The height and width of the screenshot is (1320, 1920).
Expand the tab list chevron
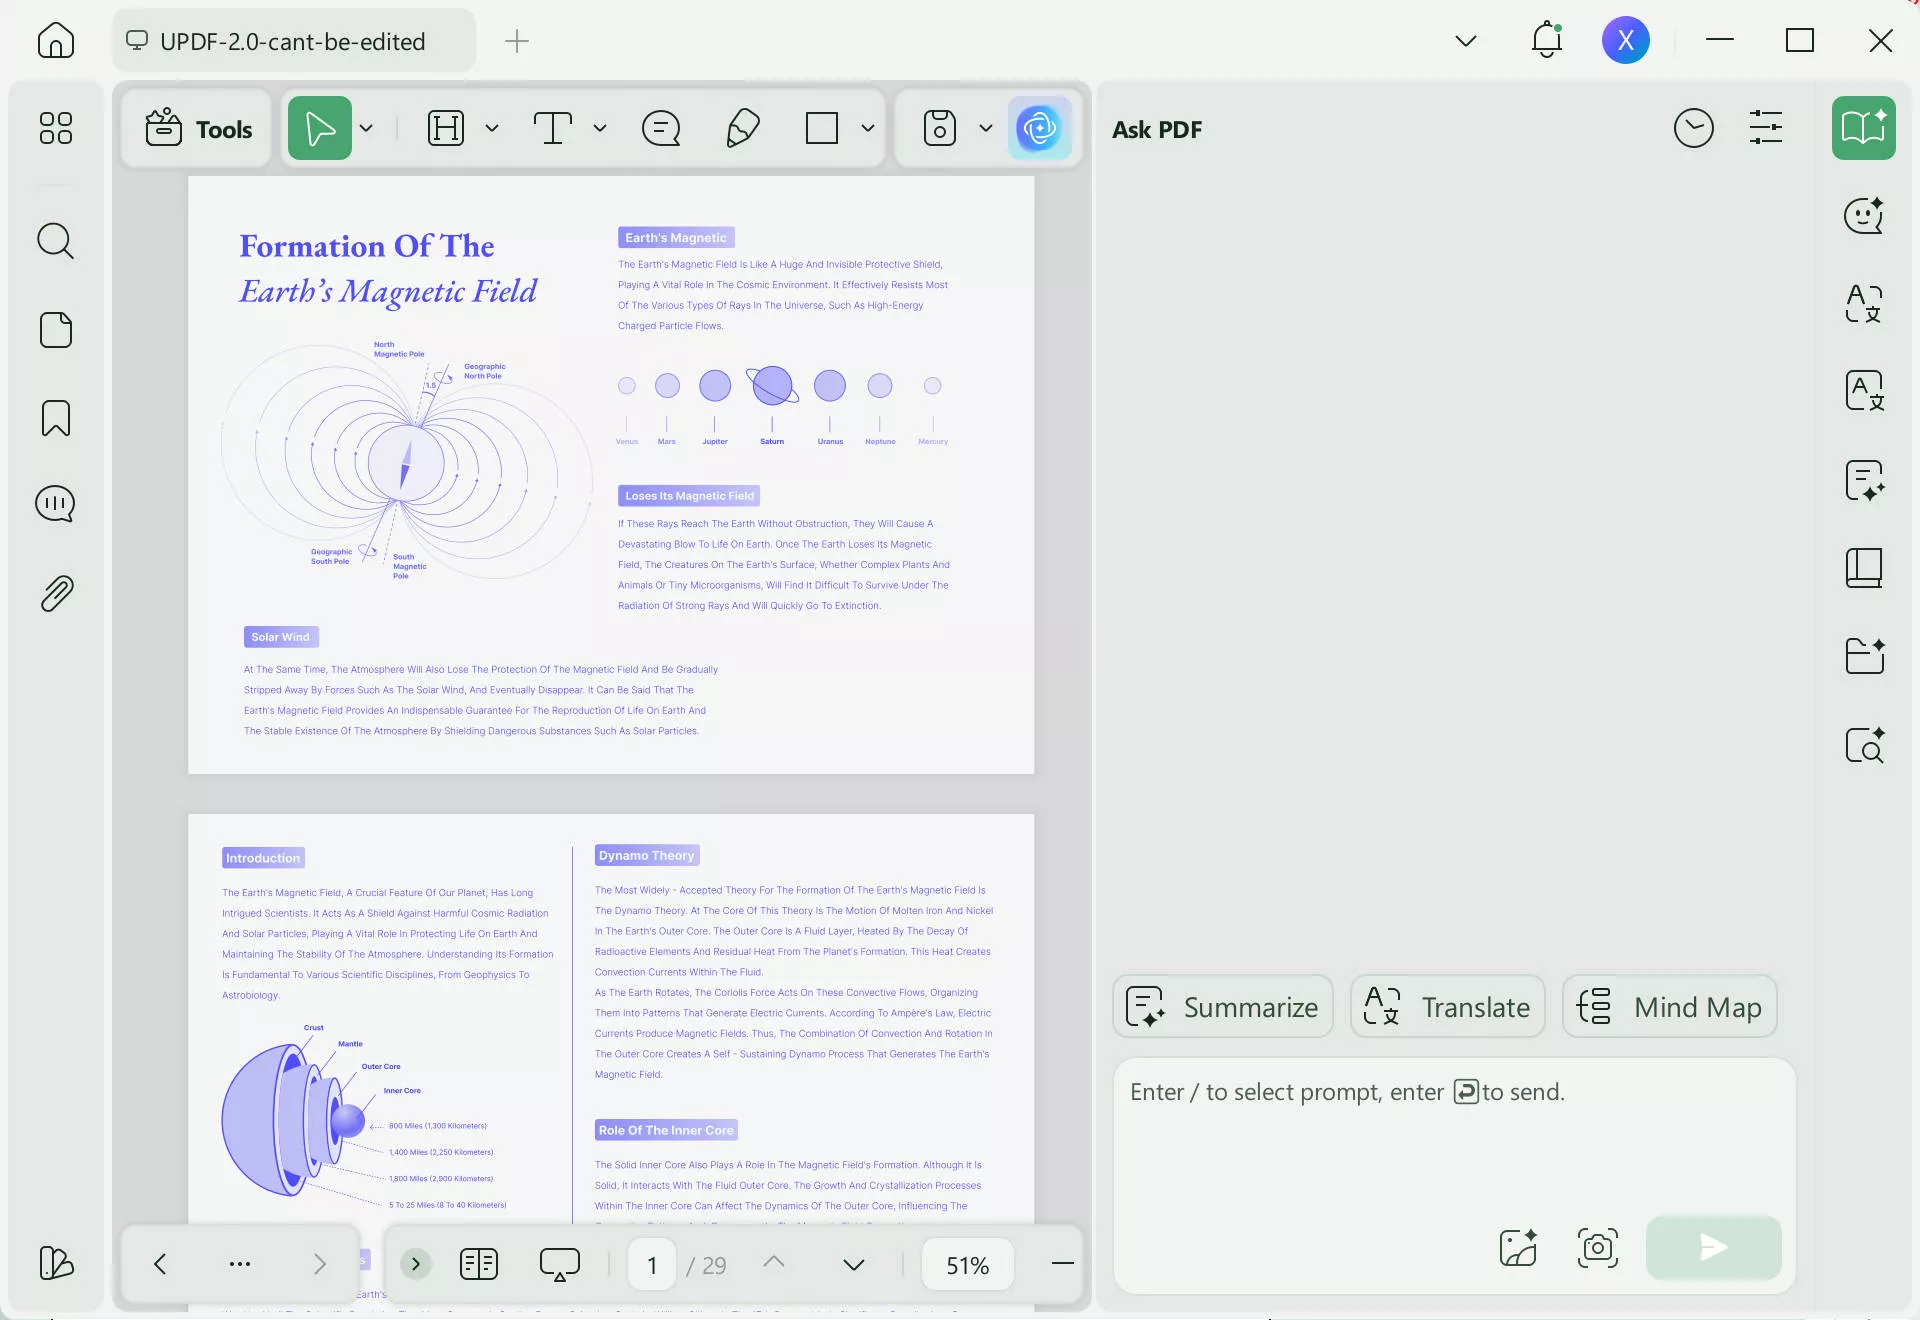tap(1466, 41)
